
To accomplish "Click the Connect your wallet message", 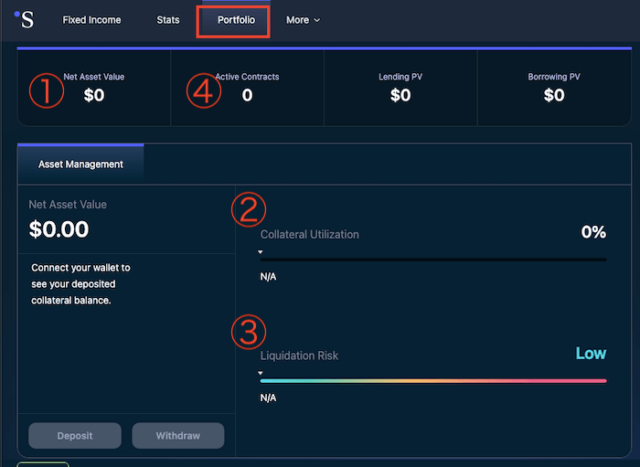I will point(81,284).
